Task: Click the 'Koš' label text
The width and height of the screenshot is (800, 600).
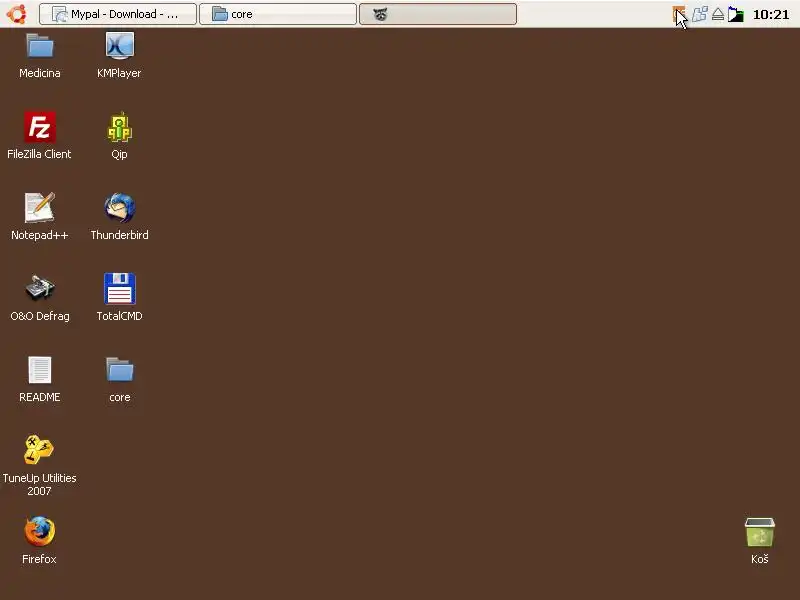Action: click(x=760, y=559)
